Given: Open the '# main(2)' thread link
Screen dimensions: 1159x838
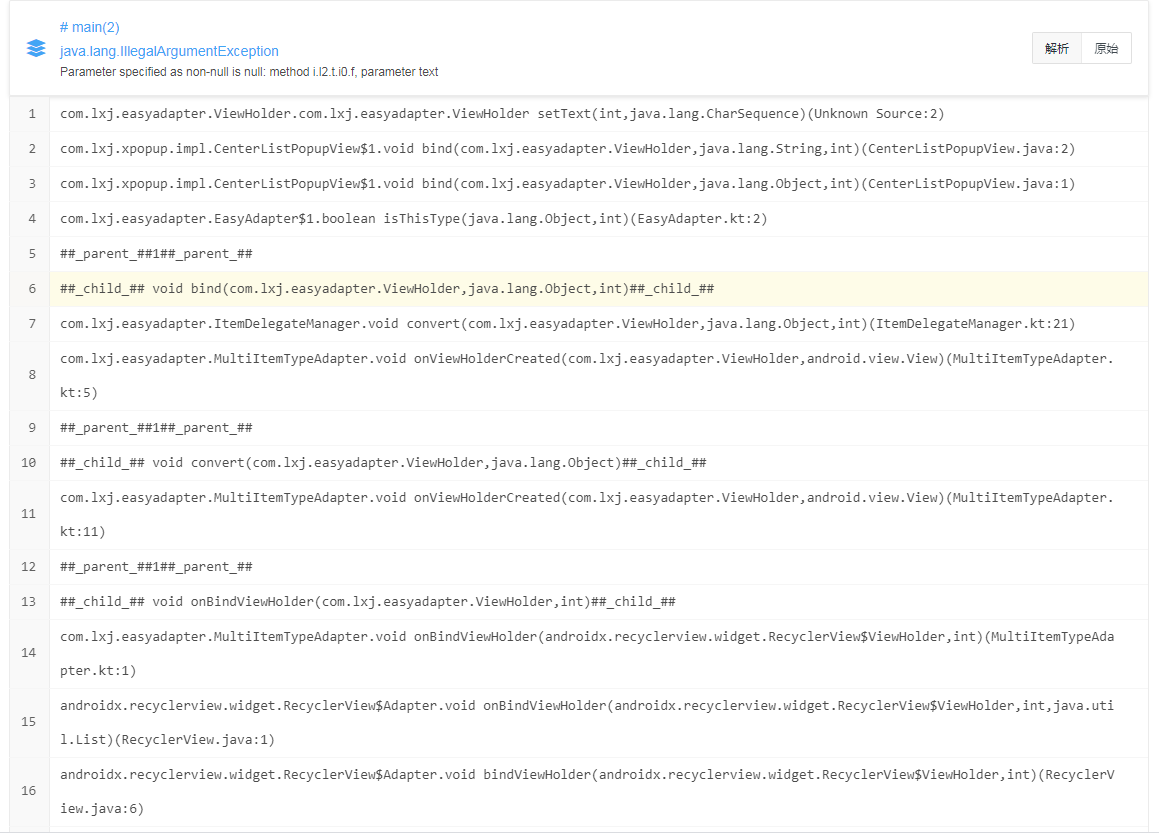Looking at the screenshot, I should click(90, 27).
